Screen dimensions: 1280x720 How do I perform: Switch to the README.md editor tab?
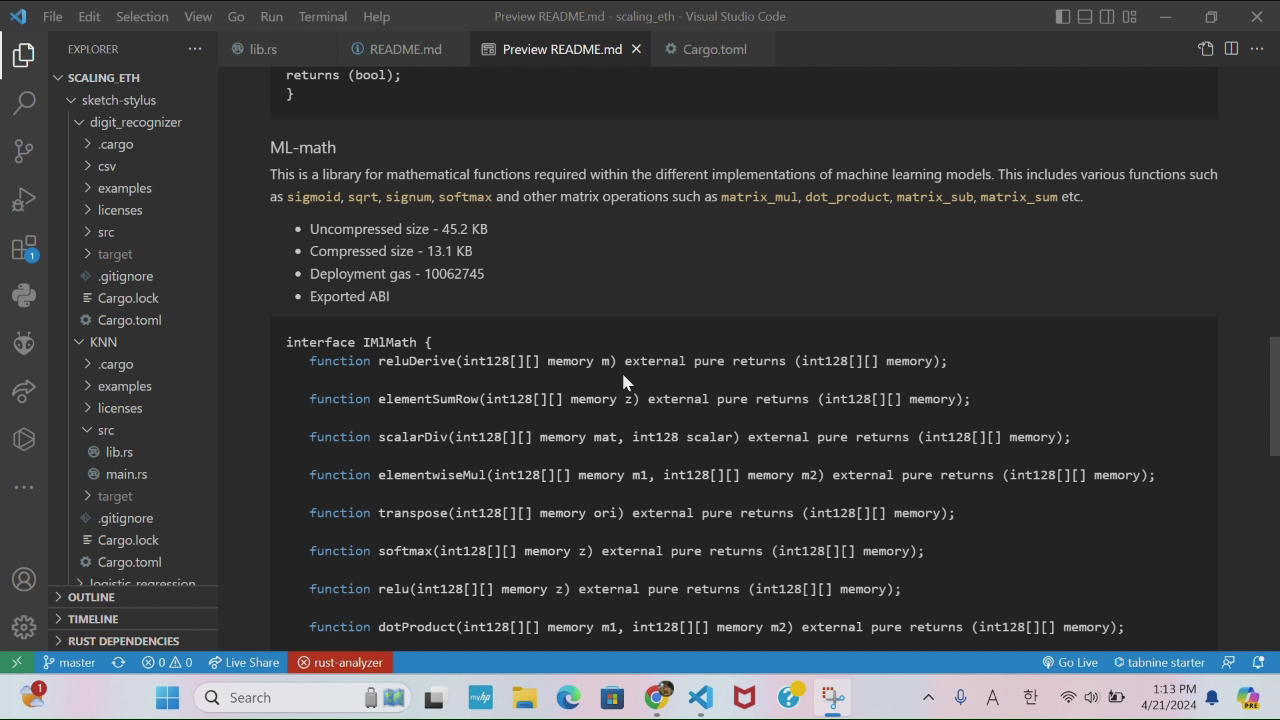[405, 49]
